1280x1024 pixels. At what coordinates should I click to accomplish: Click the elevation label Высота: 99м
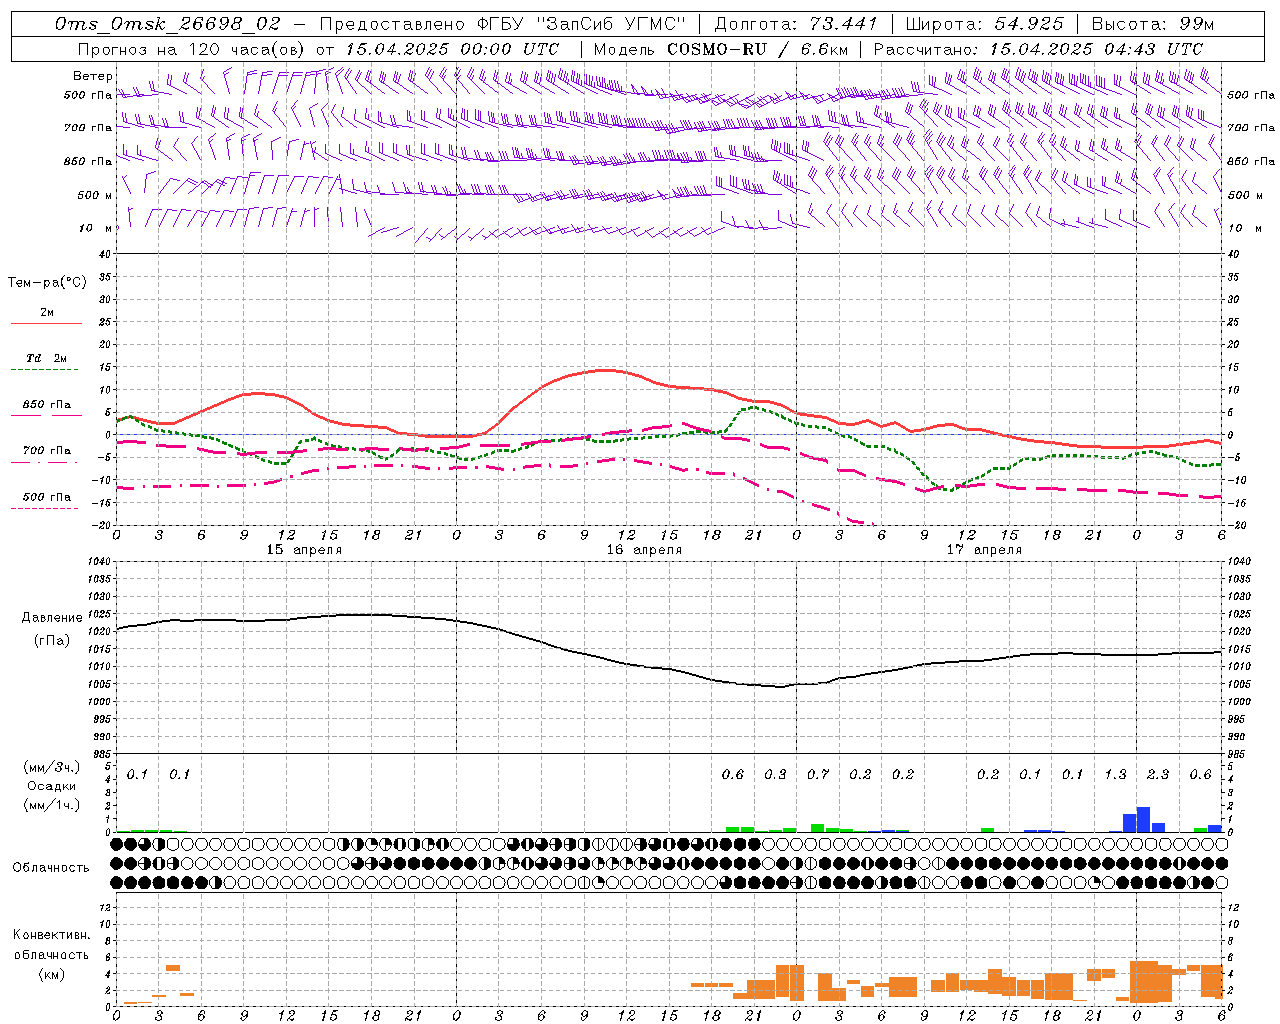[1153, 23]
